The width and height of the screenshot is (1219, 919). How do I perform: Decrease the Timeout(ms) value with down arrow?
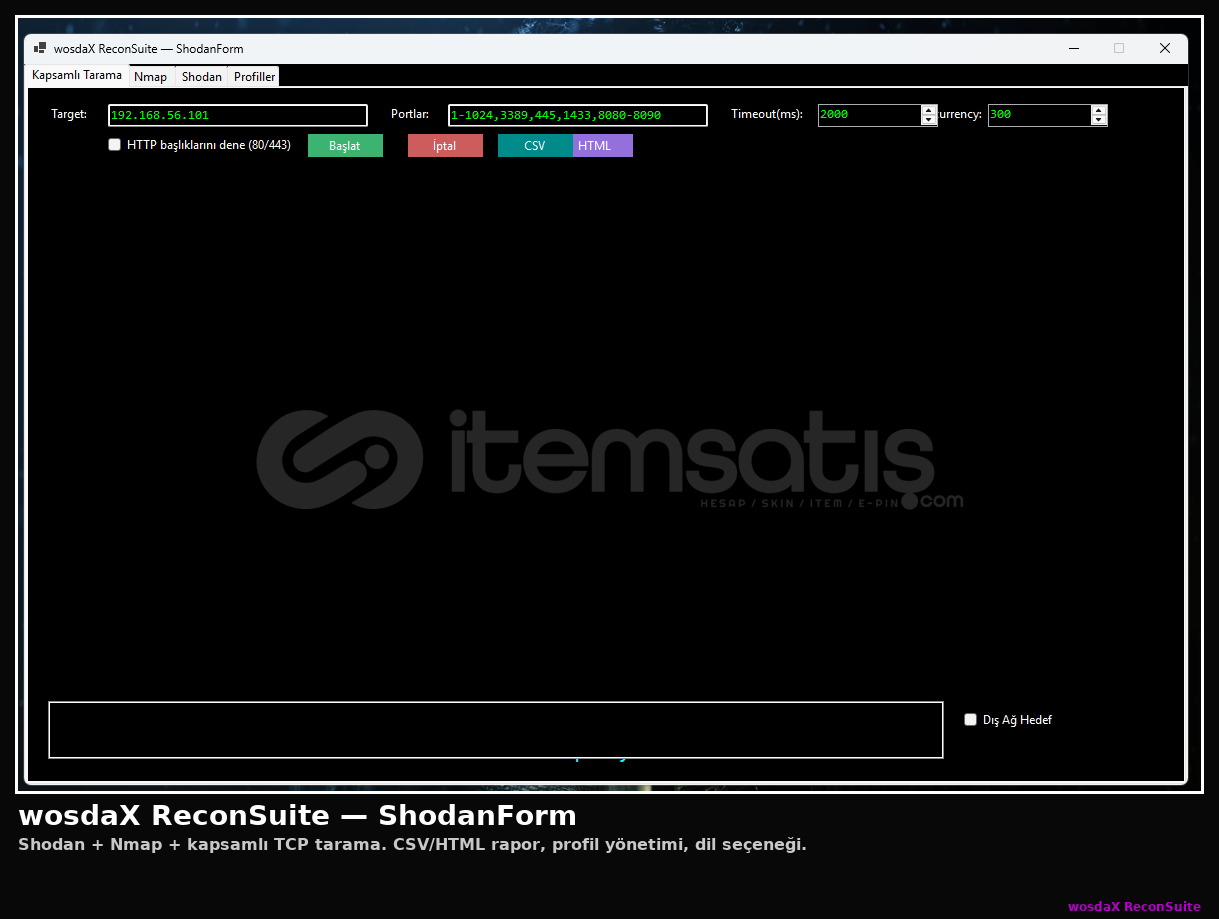929,120
